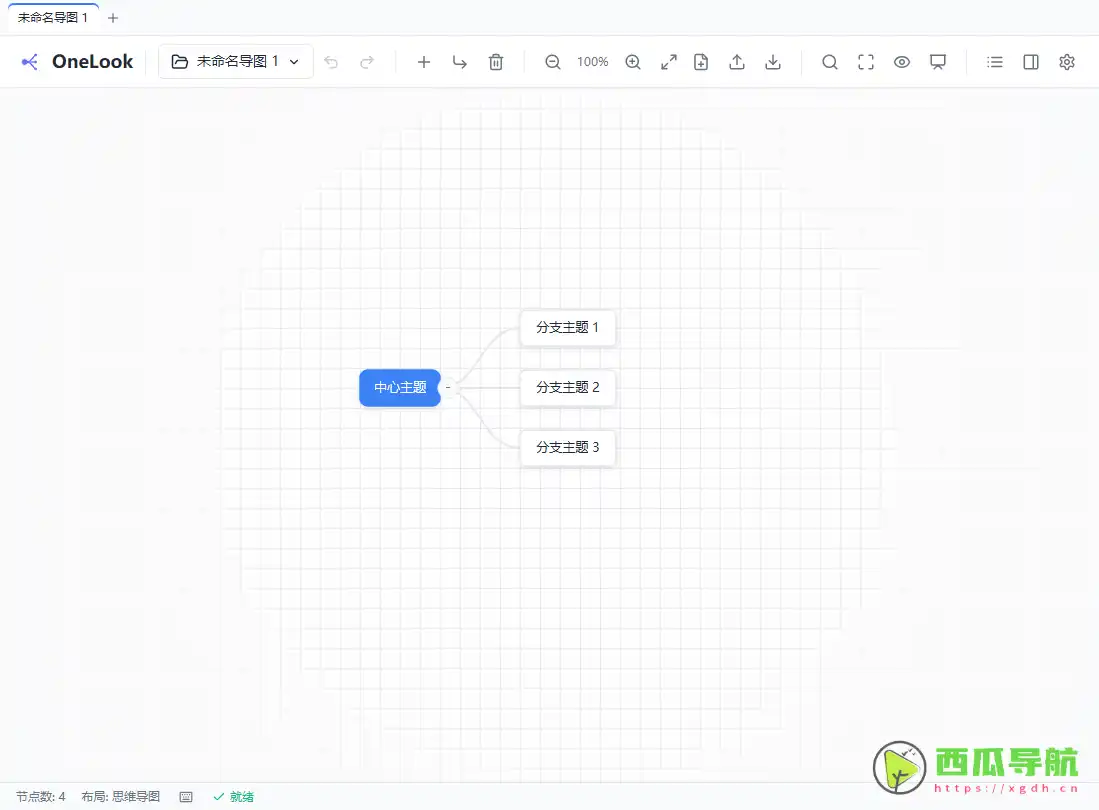Toggle fullscreen mode
This screenshot has height=810, width=1099.
point(866,61)
